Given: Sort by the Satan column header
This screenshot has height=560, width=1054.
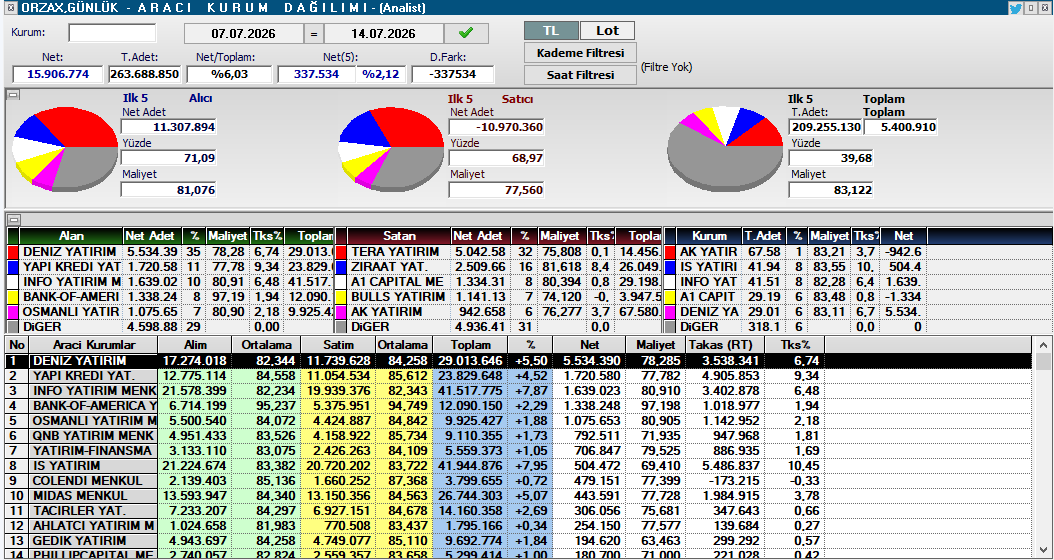Looking at the screenshot, I should (x=399, y=236).
